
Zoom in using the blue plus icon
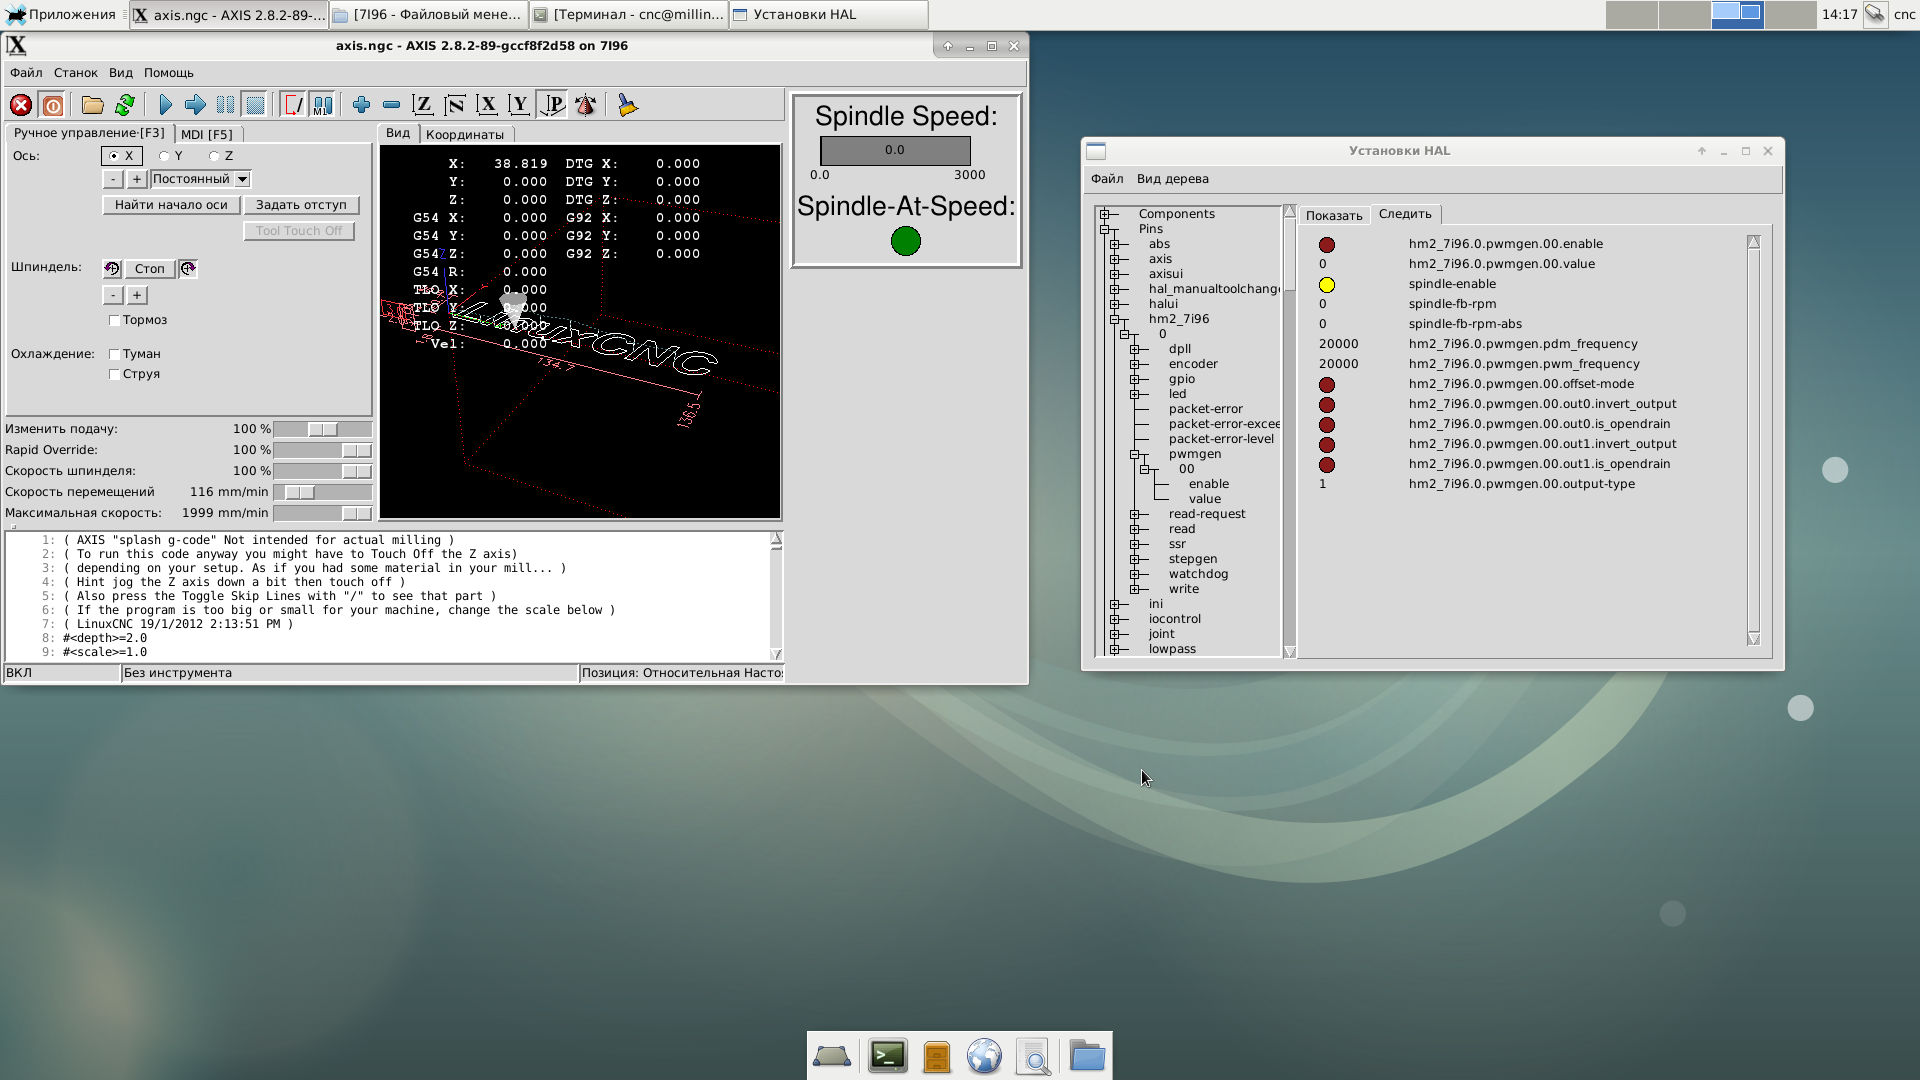pyautogui.click(x=362, y=105)
